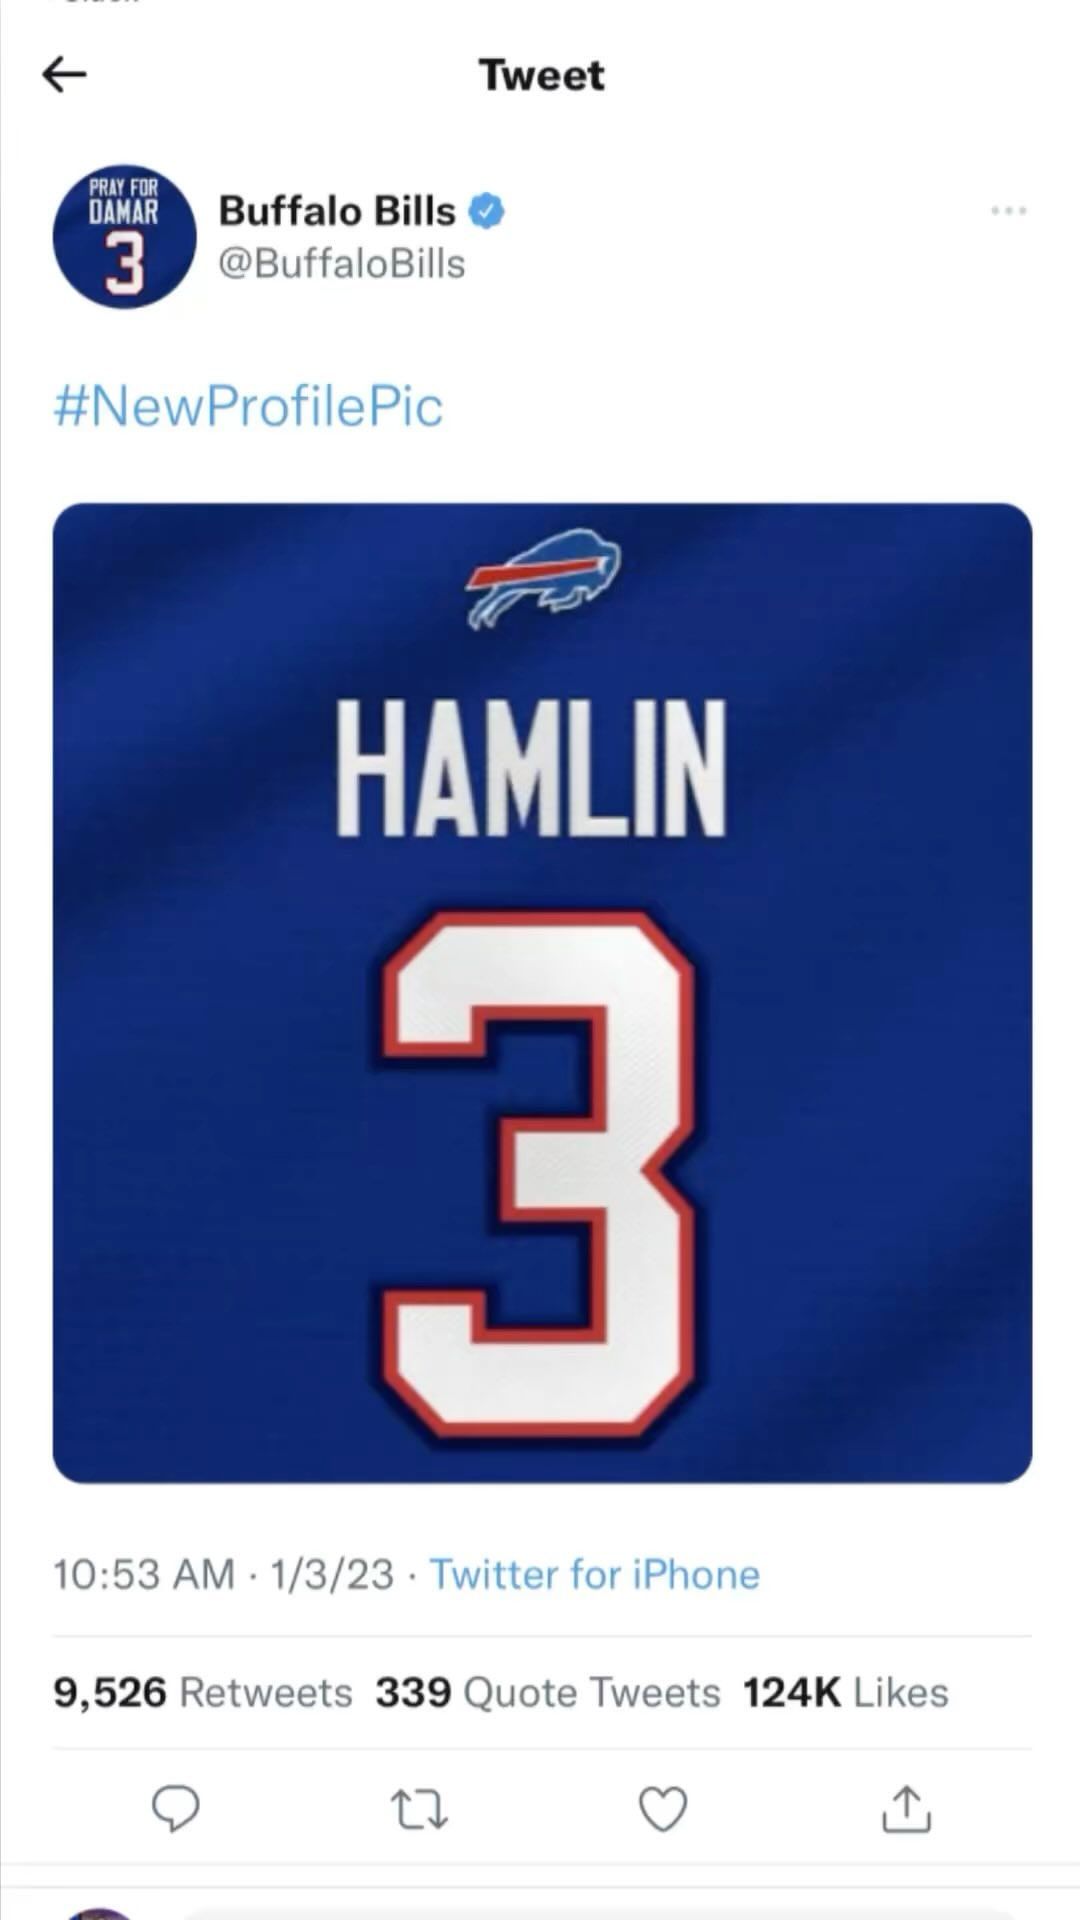Open the more options three-dot menu
This screenshot has height=1920, width=1080.
point(1008,211)
